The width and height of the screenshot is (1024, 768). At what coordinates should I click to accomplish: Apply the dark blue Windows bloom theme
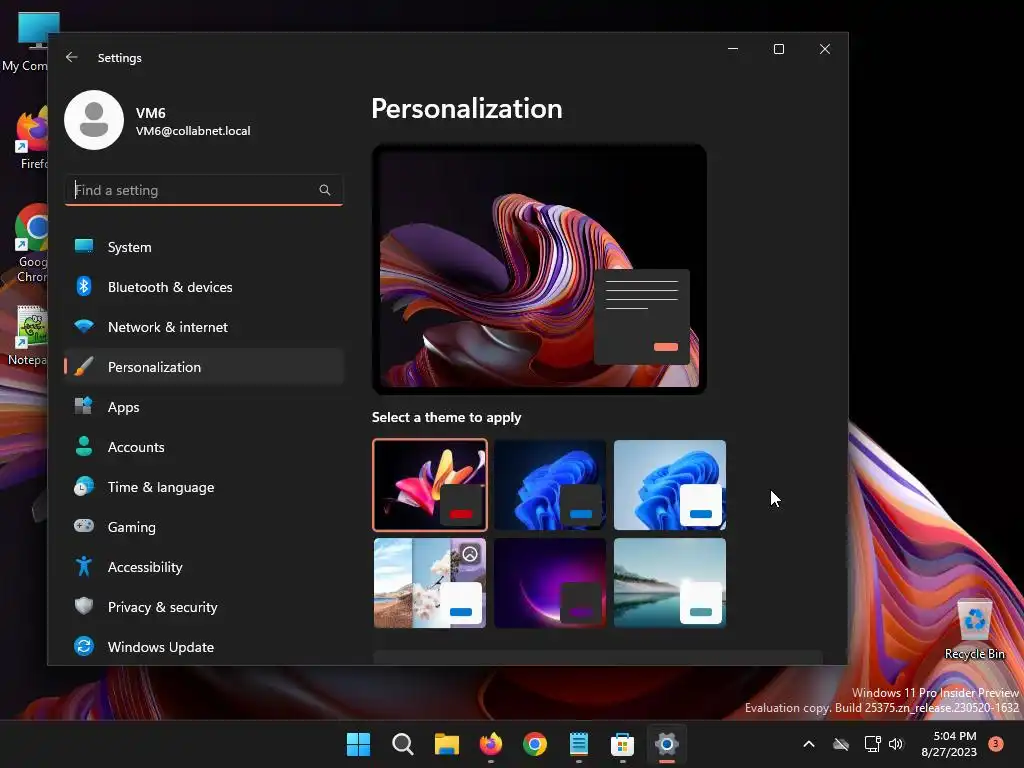coord(550,485)
